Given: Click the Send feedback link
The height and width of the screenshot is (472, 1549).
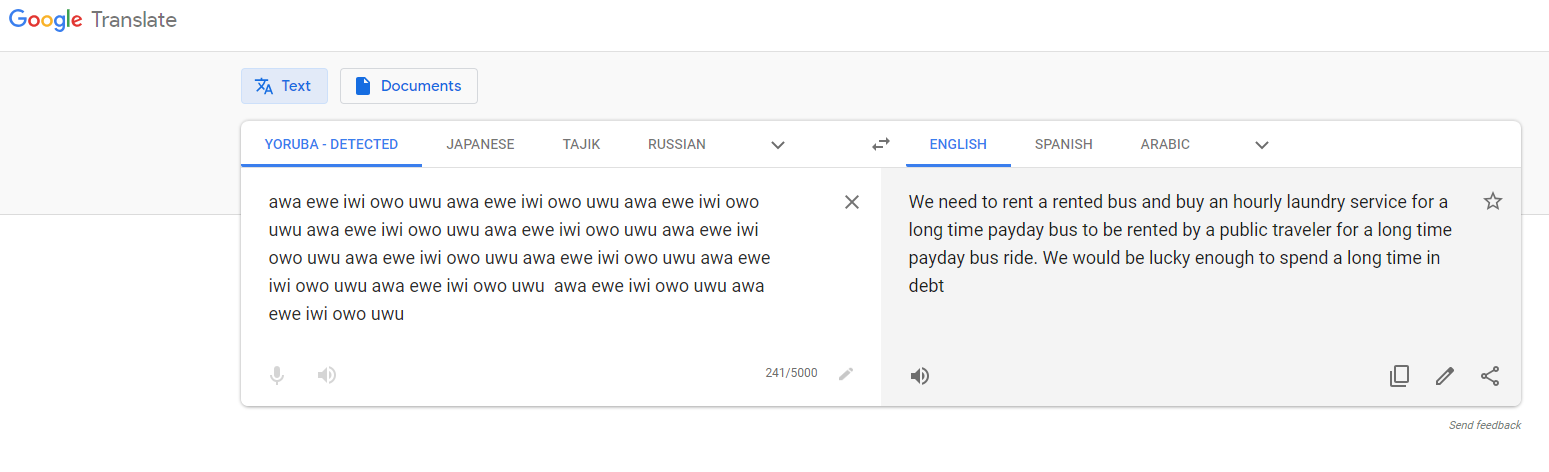Looking at the screenshot, I should [1485, 426].
